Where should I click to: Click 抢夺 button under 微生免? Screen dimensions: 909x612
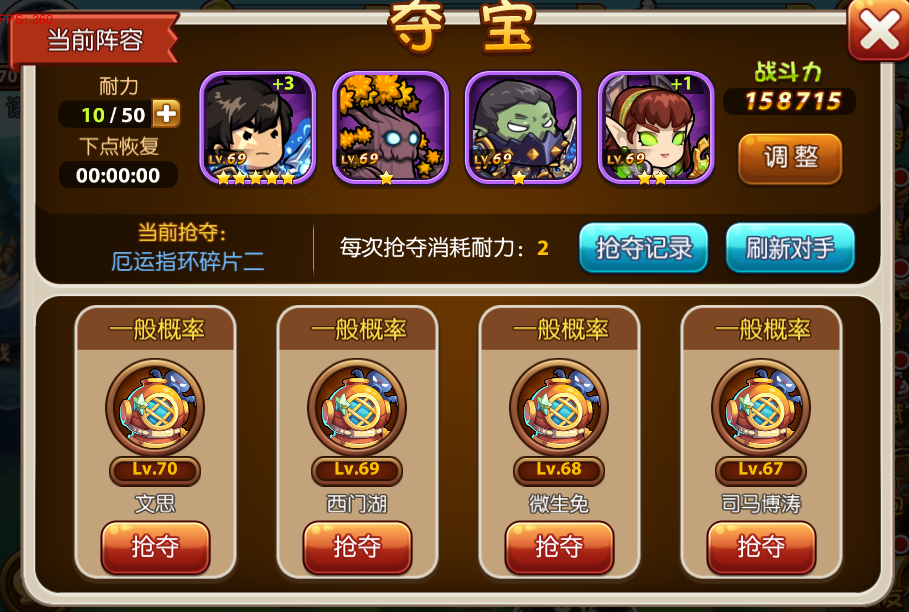tap(559, 547)
